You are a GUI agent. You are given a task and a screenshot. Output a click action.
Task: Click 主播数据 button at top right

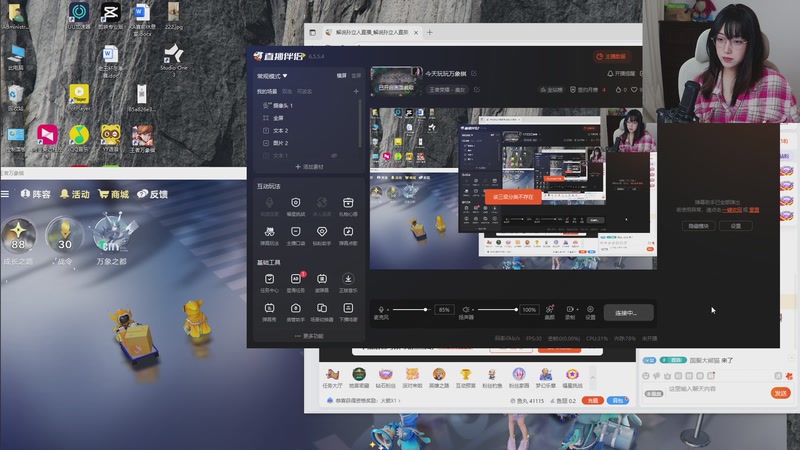click(611, 57)
